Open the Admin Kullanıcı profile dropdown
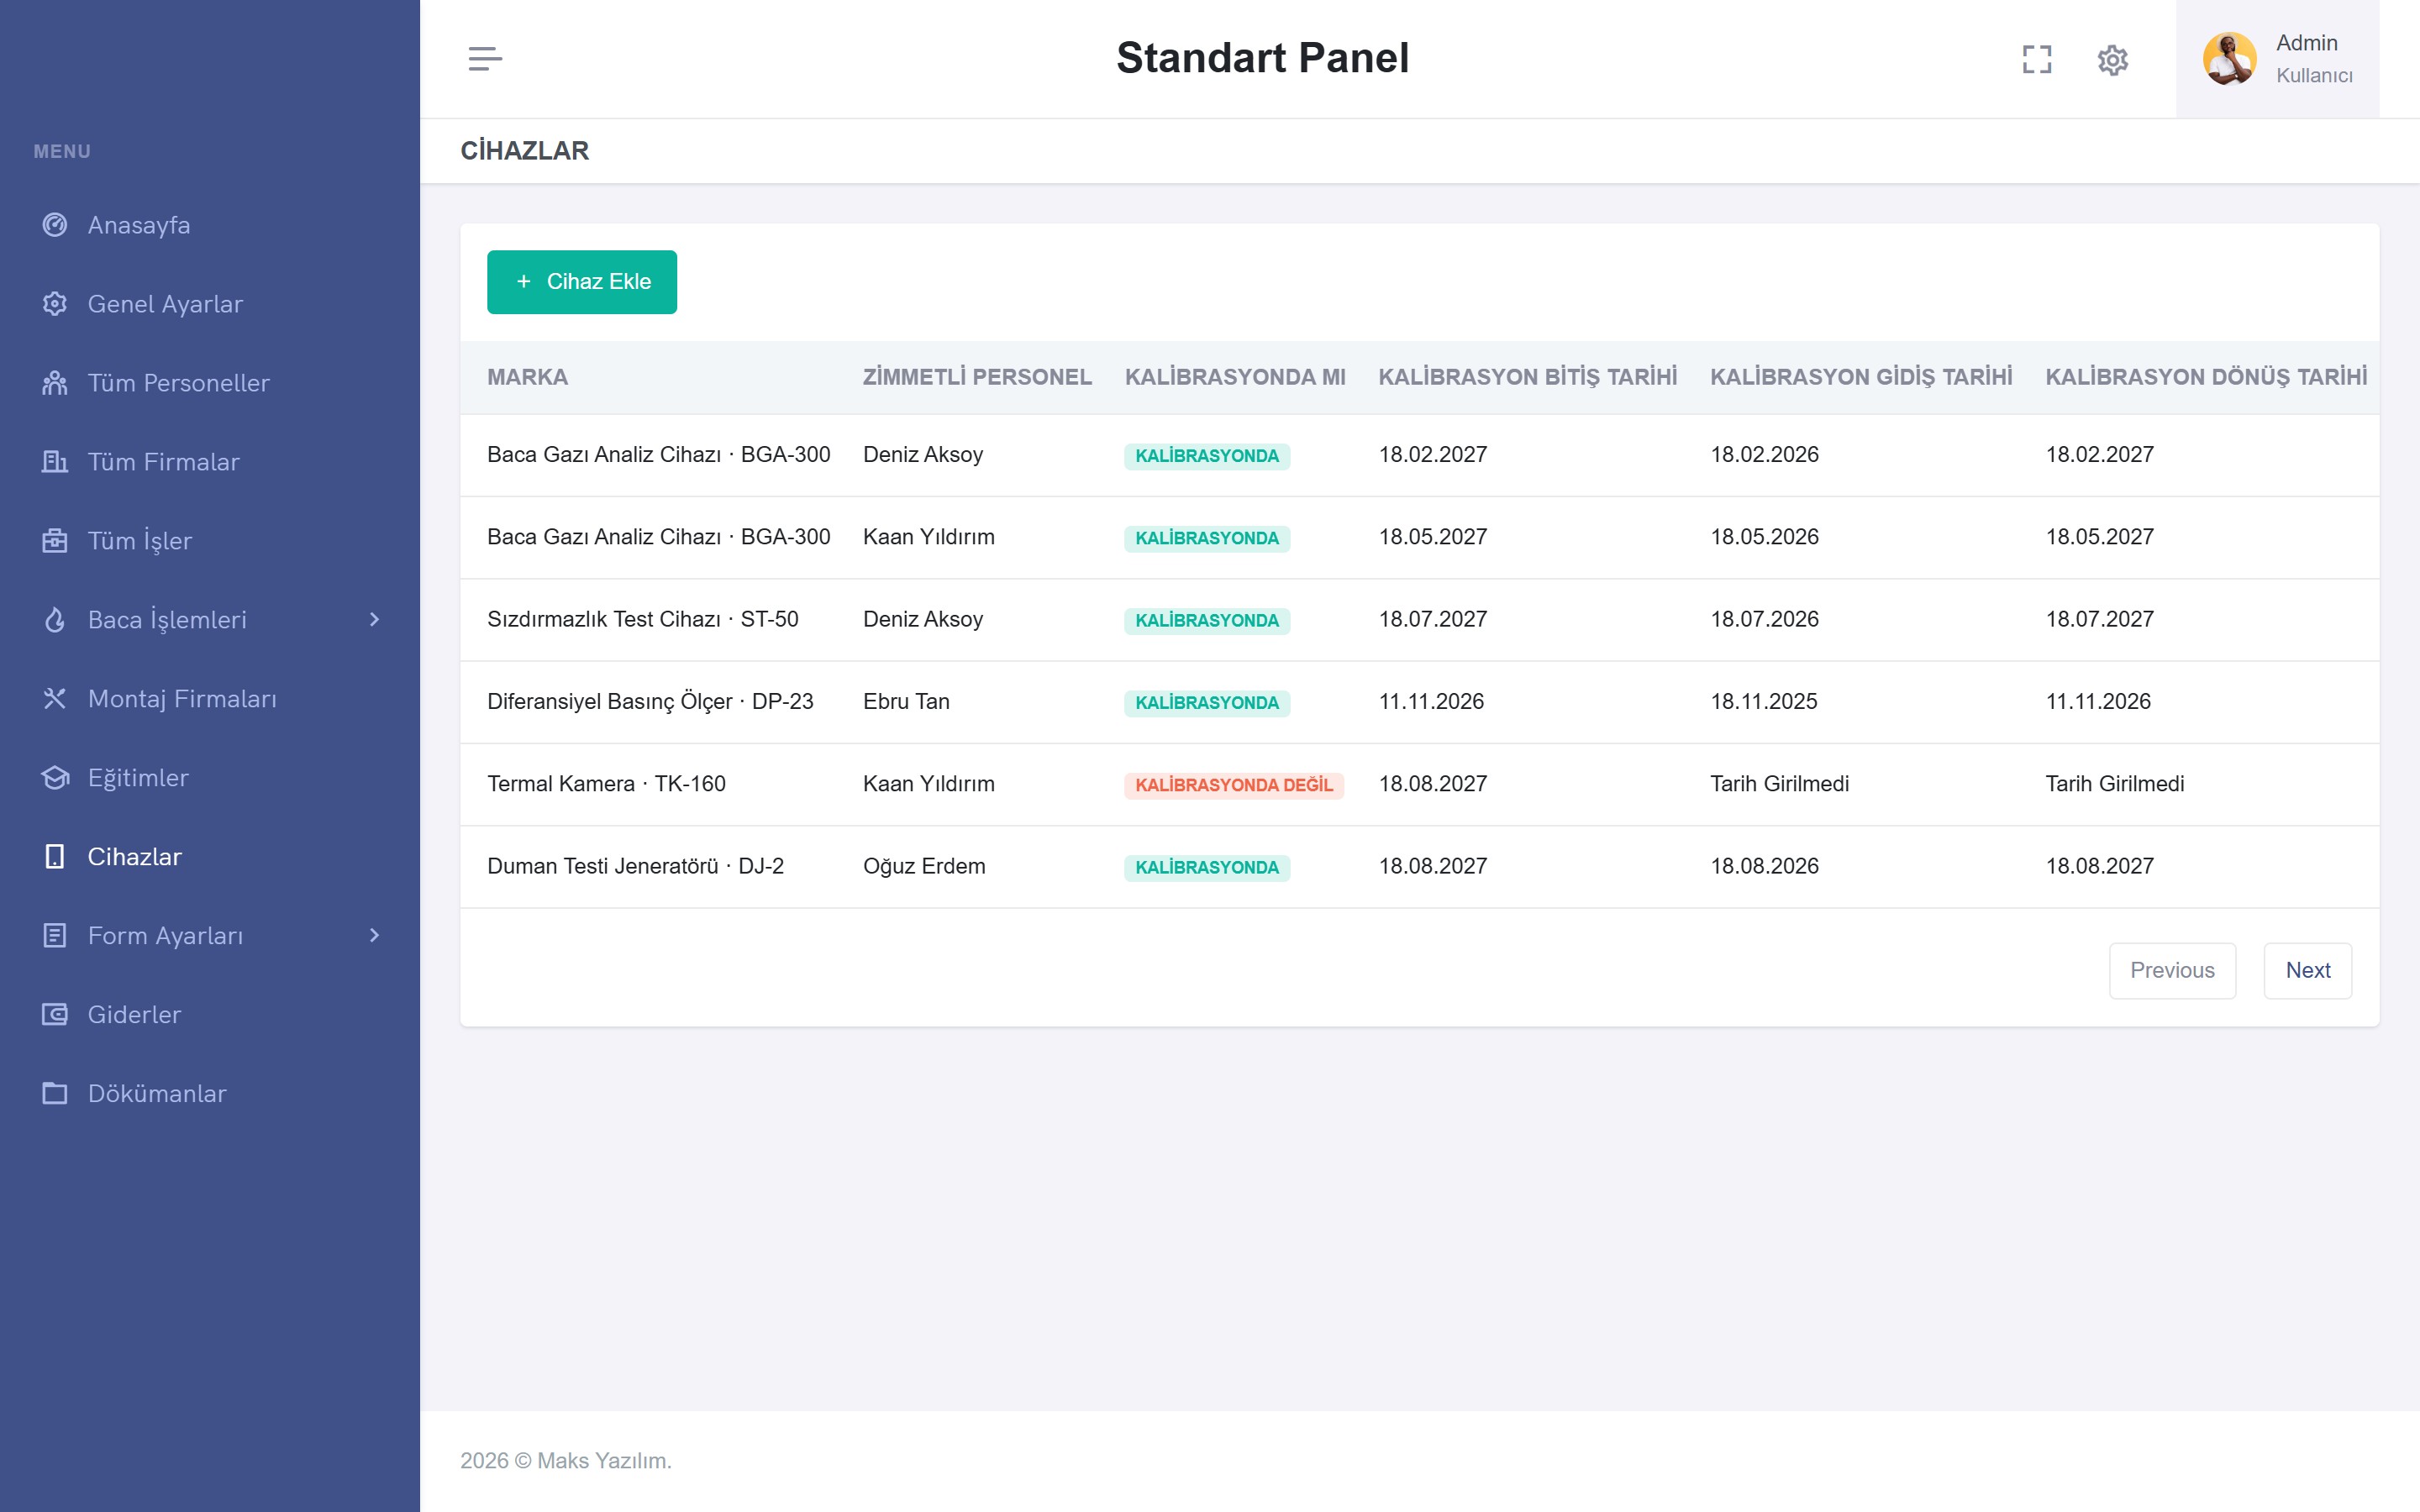Image resolution: width=2420 pixels, height=1512 pixels. pos(2277,59)
